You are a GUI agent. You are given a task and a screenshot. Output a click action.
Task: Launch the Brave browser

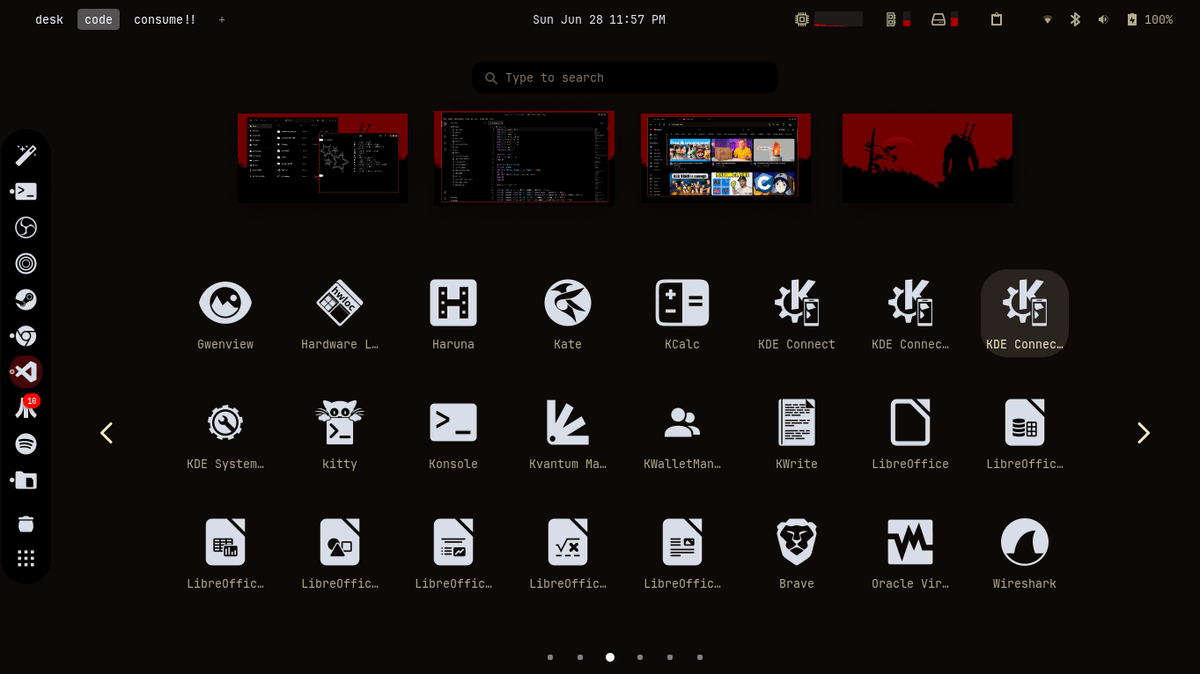[x=796, y=553]
